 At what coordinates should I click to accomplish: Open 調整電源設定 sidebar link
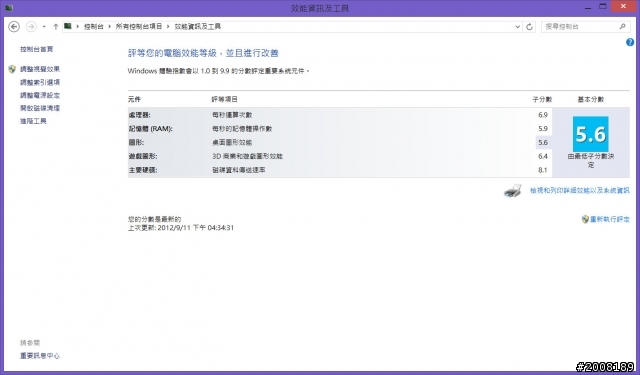[x=40, y=95]
